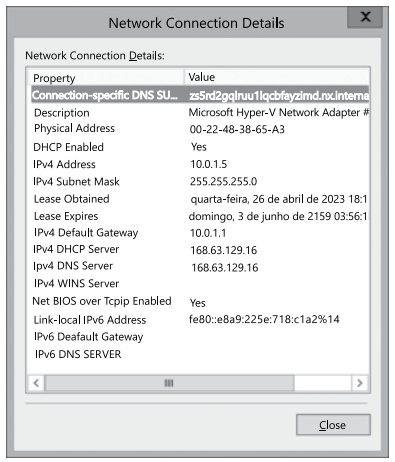
Task: Select the IPv6 DNS SERVER property
Action: [x=78, y=354]
